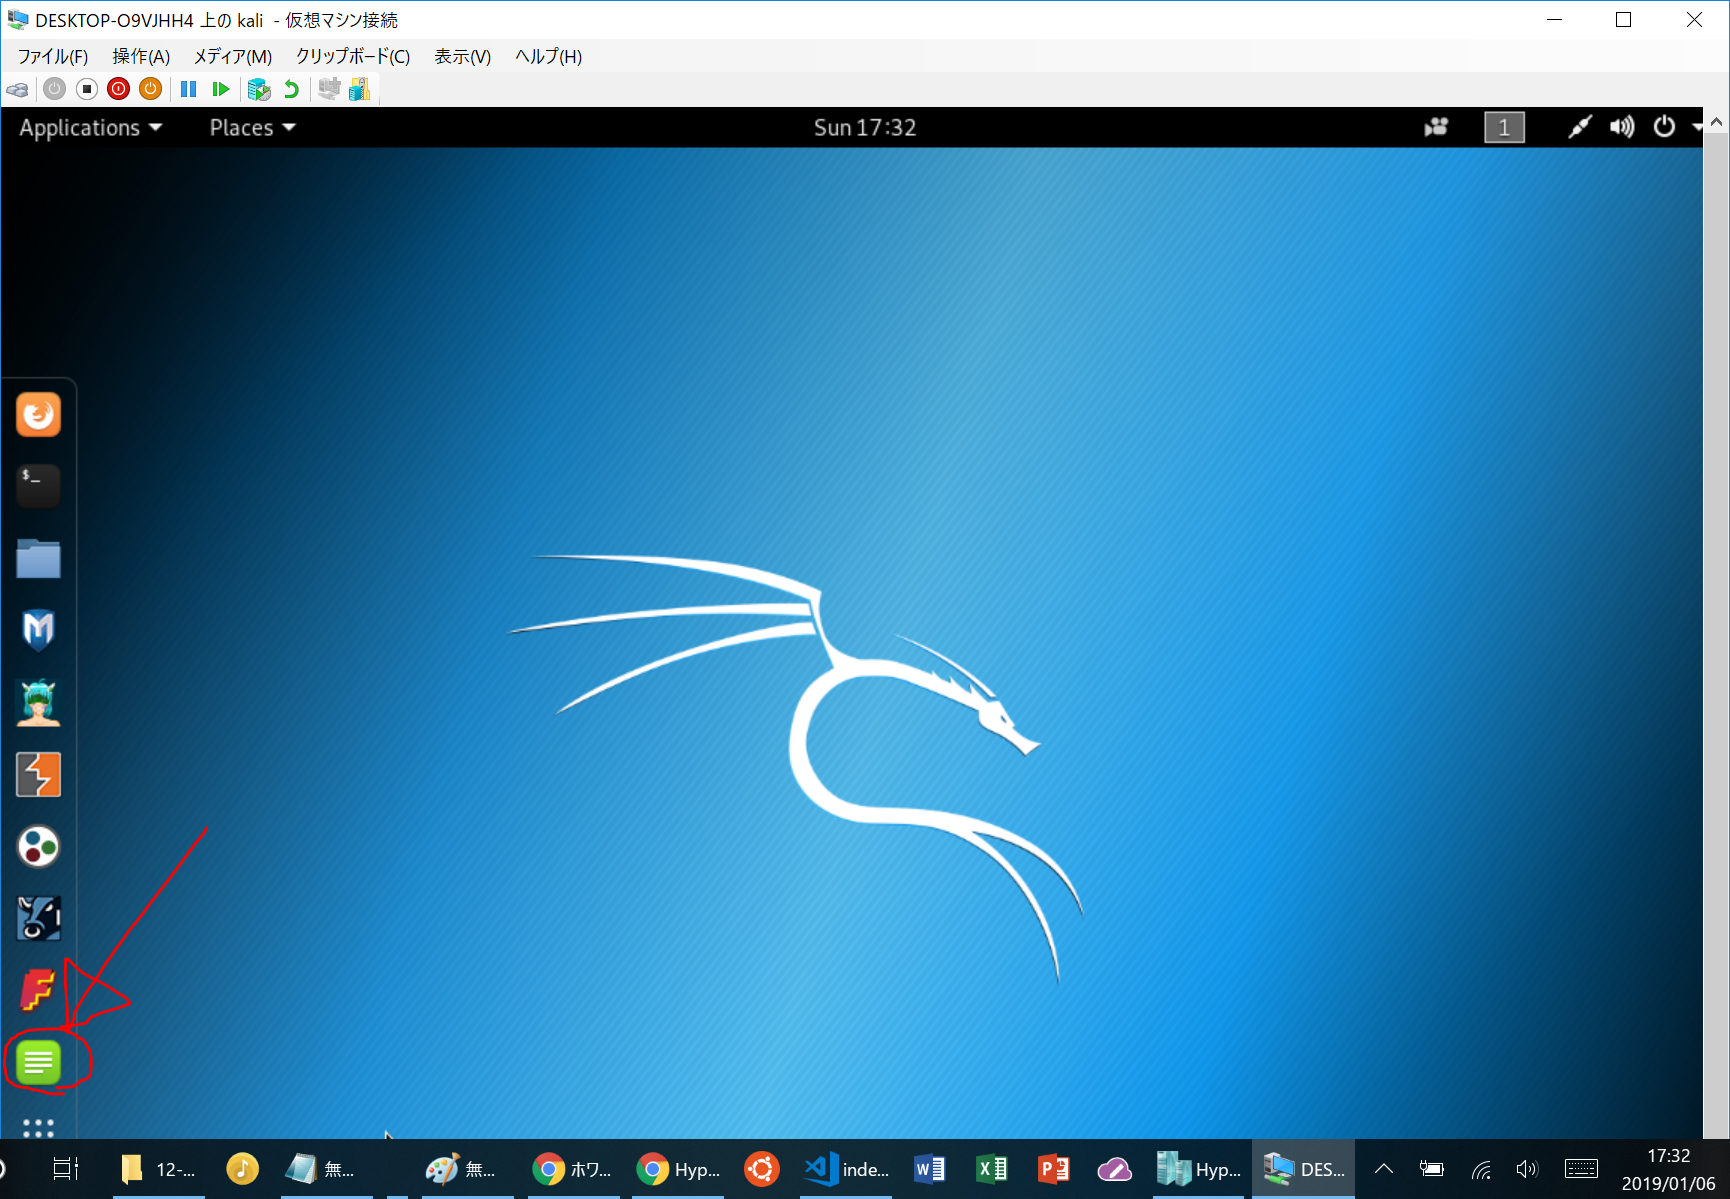Expand the Places menu
This screenshot has height=1199, width=1730.
click(x=252, y=128)
